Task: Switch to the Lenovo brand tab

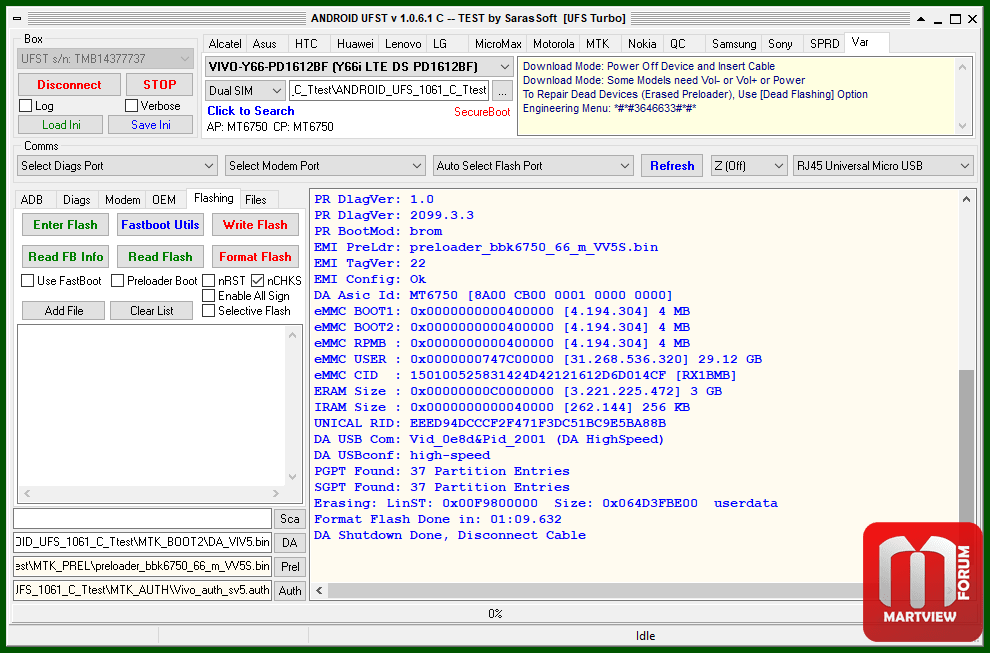Action: pos(403,44)
